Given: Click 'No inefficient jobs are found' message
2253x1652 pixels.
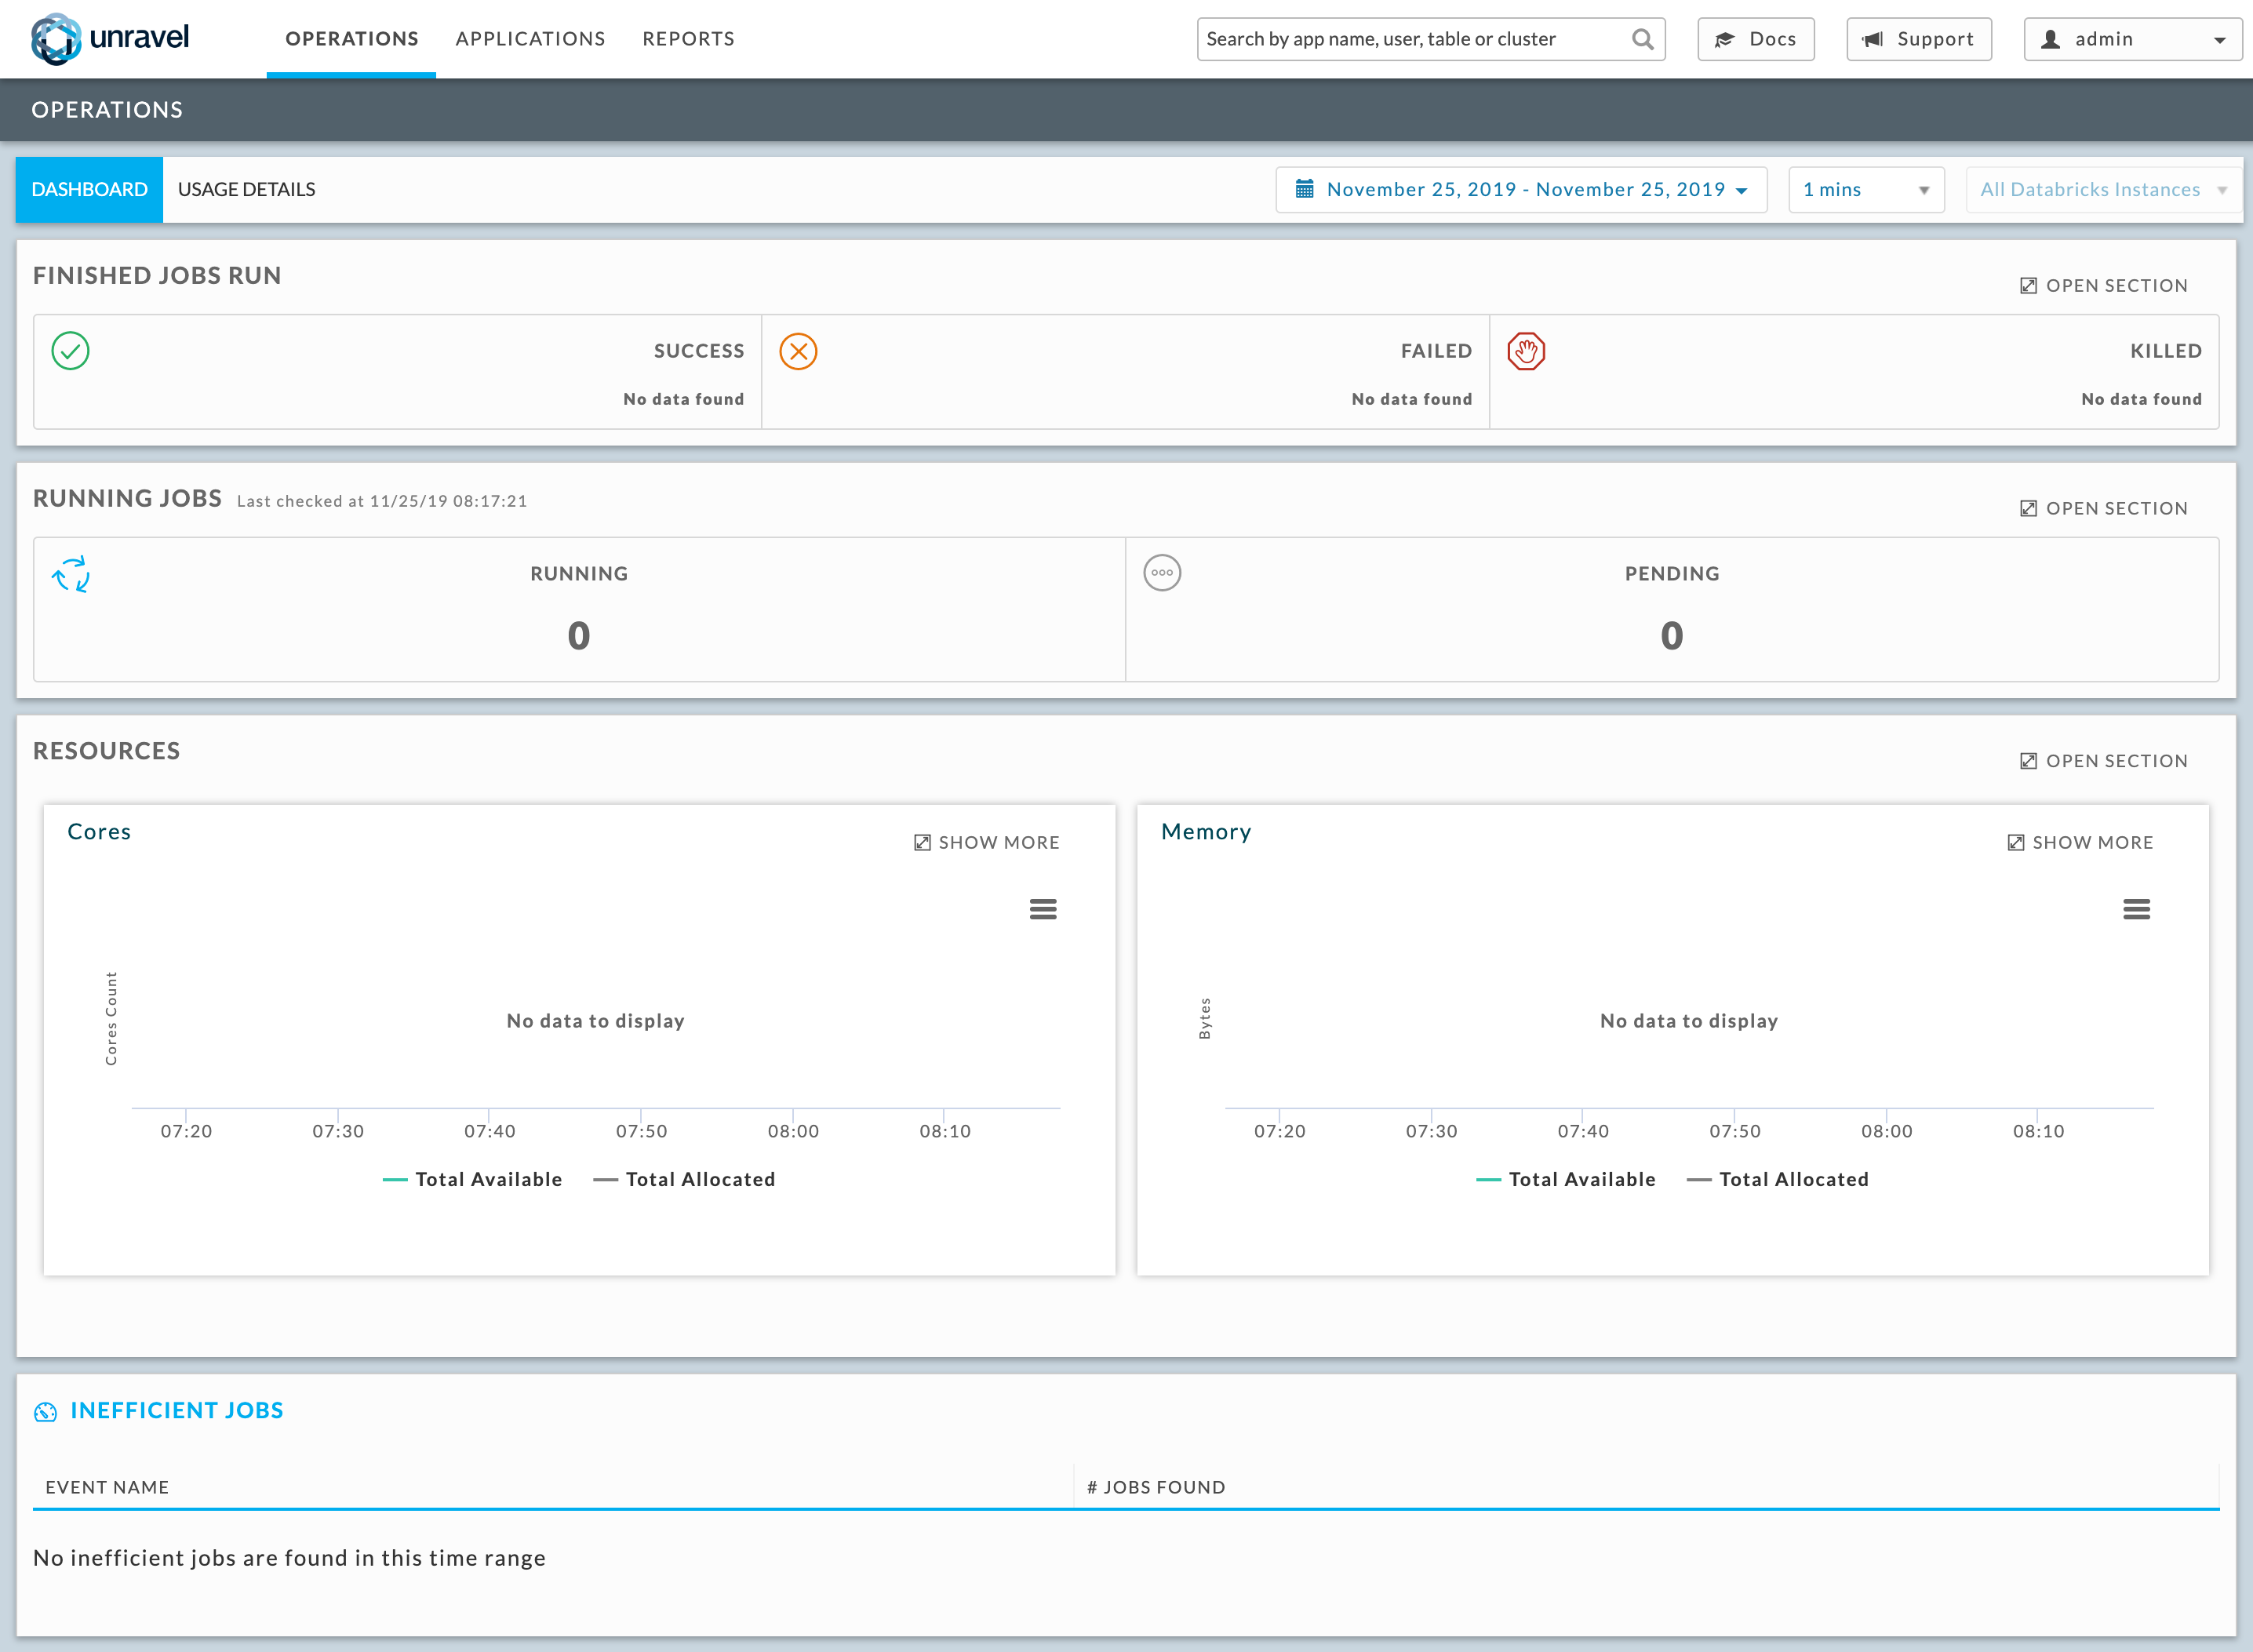Looking at the screenshot, I should [290, 1558].
